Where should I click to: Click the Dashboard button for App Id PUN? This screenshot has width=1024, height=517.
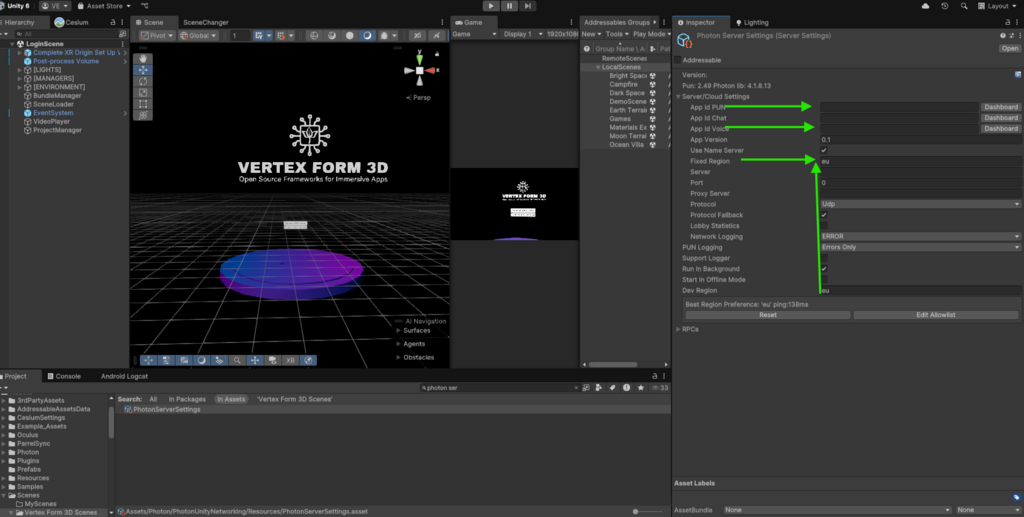tap(1000, 107)
